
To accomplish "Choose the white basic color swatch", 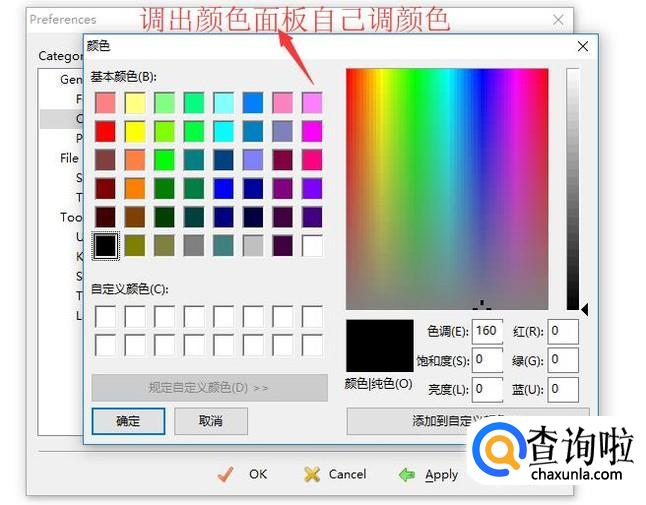I will pos(312,245).
